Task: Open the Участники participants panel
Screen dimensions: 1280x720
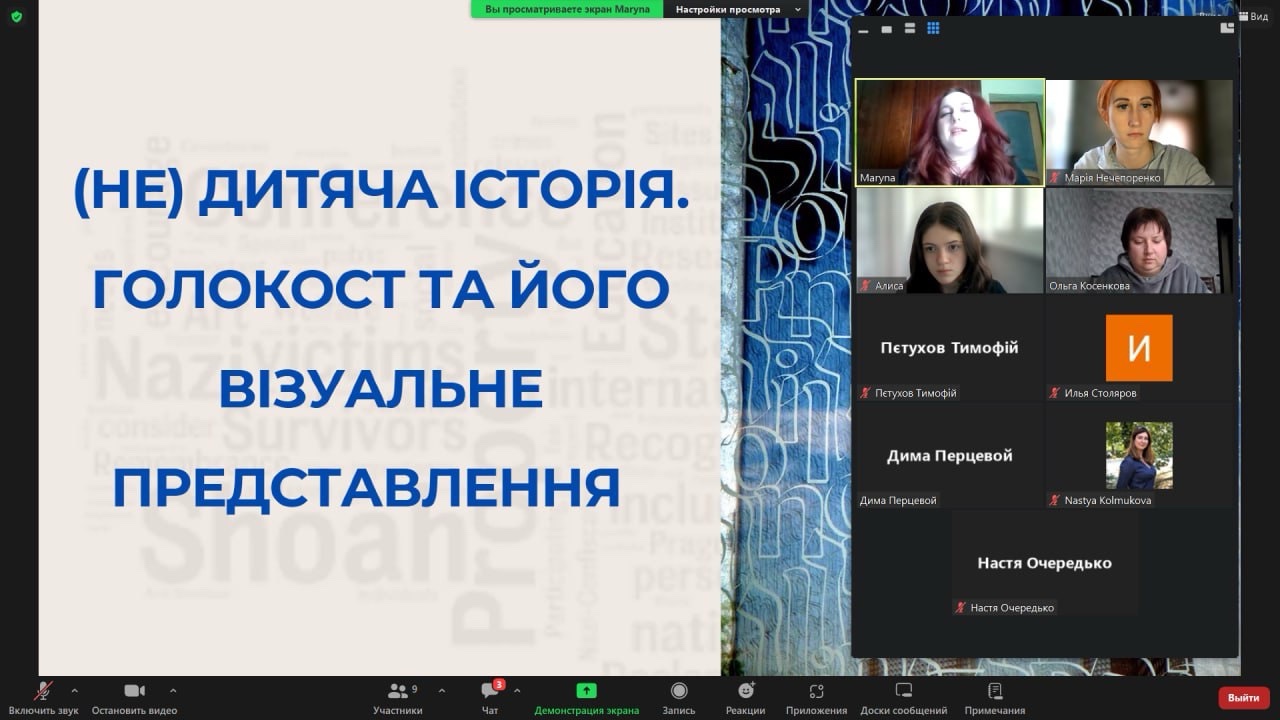Action: coord(398,692)
